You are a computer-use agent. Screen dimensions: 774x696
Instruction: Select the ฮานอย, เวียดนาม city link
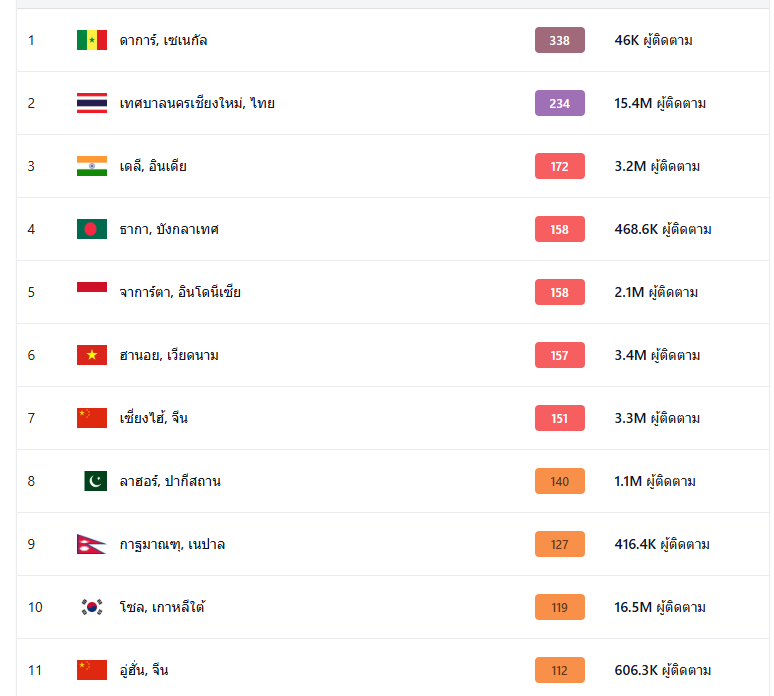pyautogui.click(x=168, y=355)
